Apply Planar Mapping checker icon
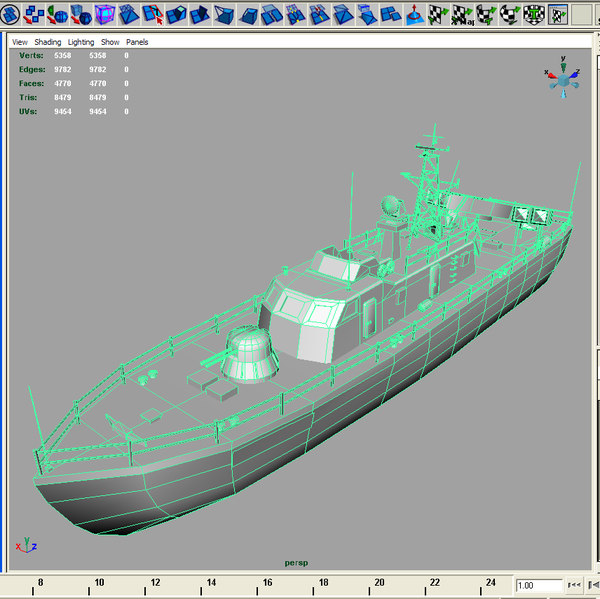600x599 pixels. [437, 14]
